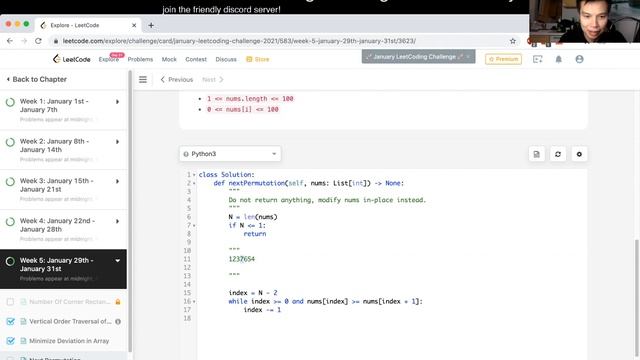Open the Problems menu item

pyautogui.click(x=140, y=59)
